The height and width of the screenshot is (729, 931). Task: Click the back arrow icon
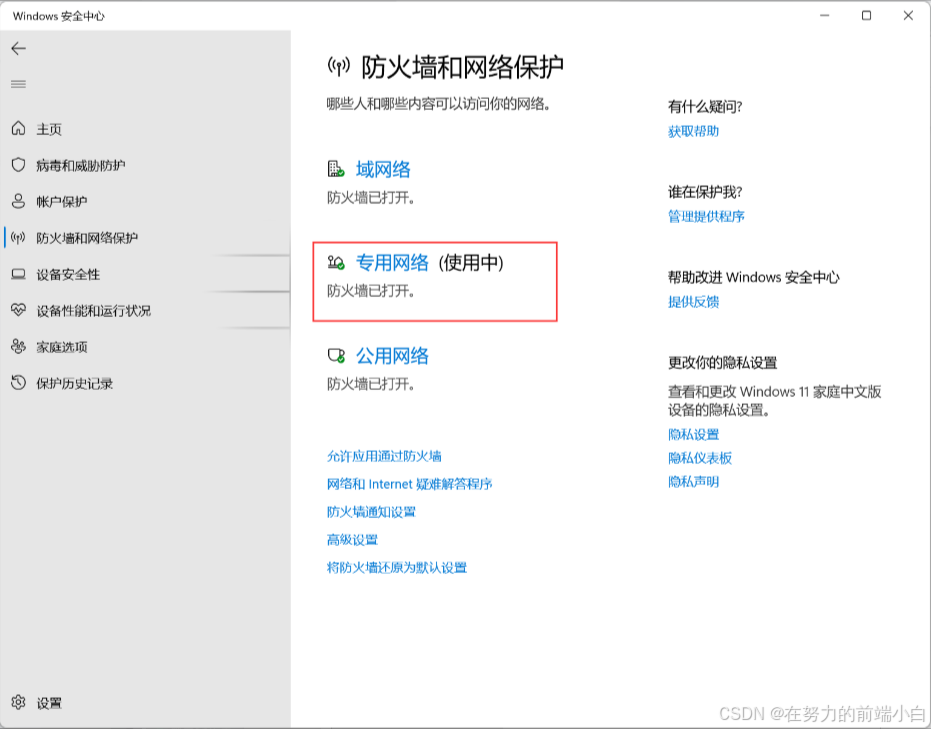click(18, 48)
